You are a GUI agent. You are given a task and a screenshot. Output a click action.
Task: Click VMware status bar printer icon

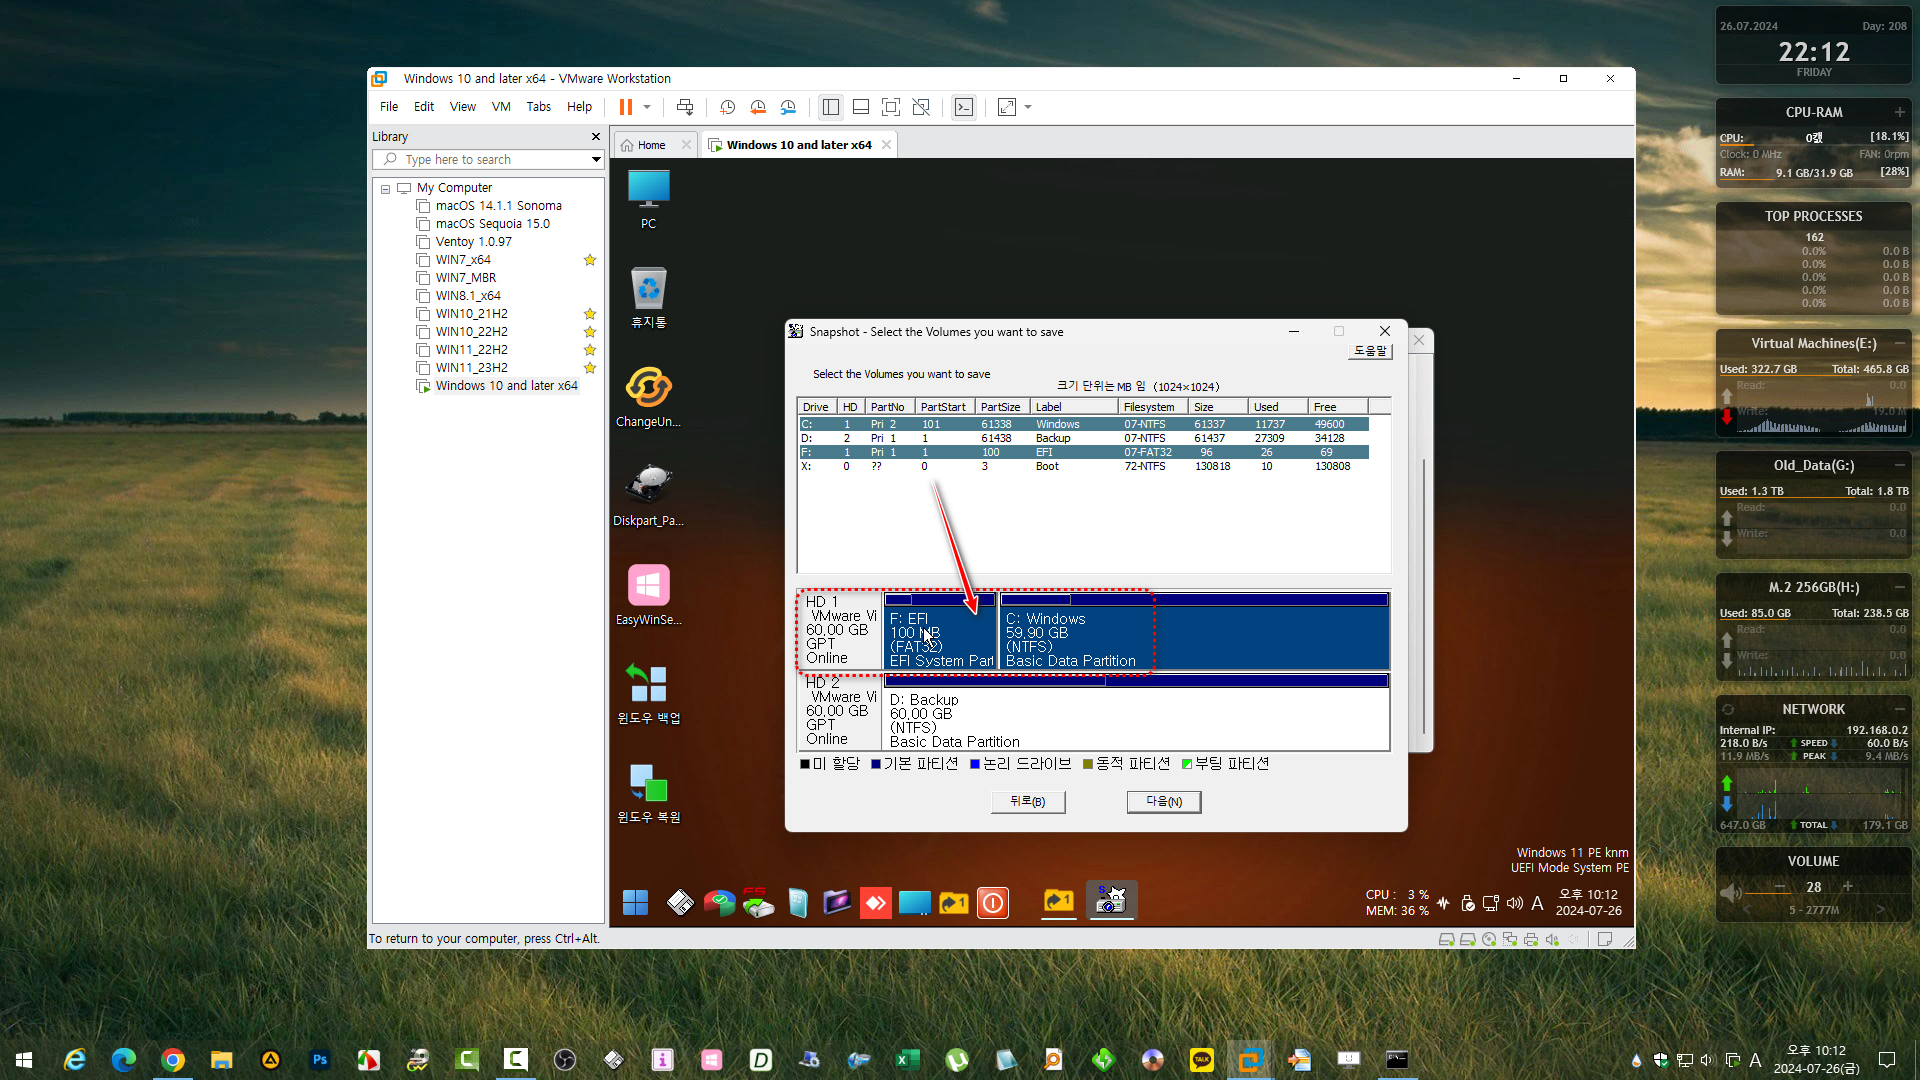pyautogui.click(x=1531, y=939)
